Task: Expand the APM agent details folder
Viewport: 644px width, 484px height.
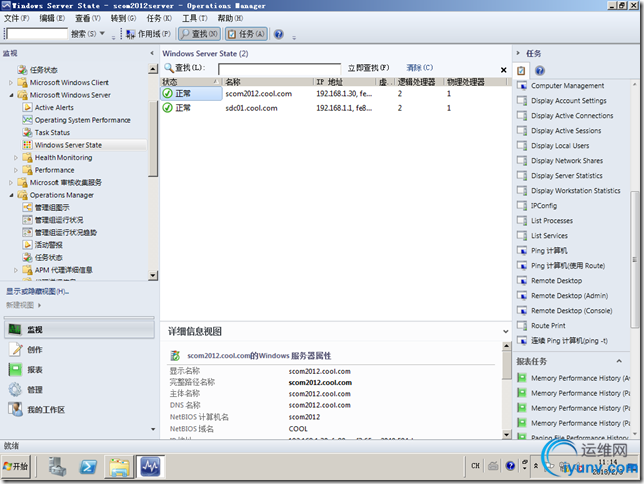Action: [16, 270]
